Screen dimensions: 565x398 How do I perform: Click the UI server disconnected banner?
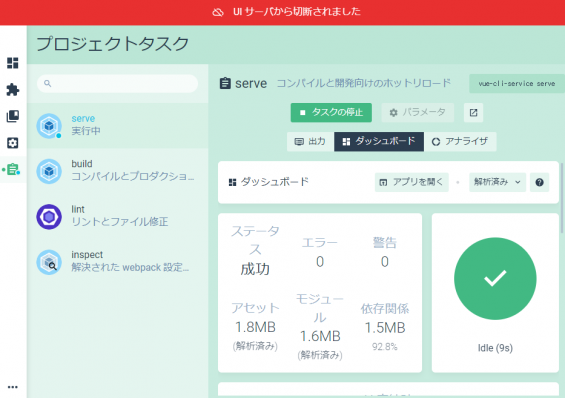[x=282, y=12]
